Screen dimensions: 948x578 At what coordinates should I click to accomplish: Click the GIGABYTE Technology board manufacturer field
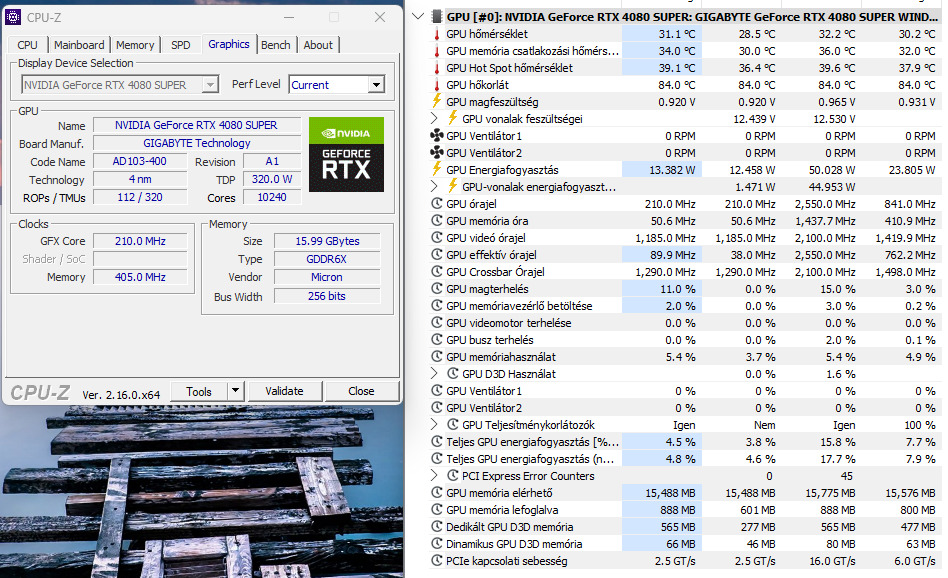pyautogui.click(x=196, y=143)
